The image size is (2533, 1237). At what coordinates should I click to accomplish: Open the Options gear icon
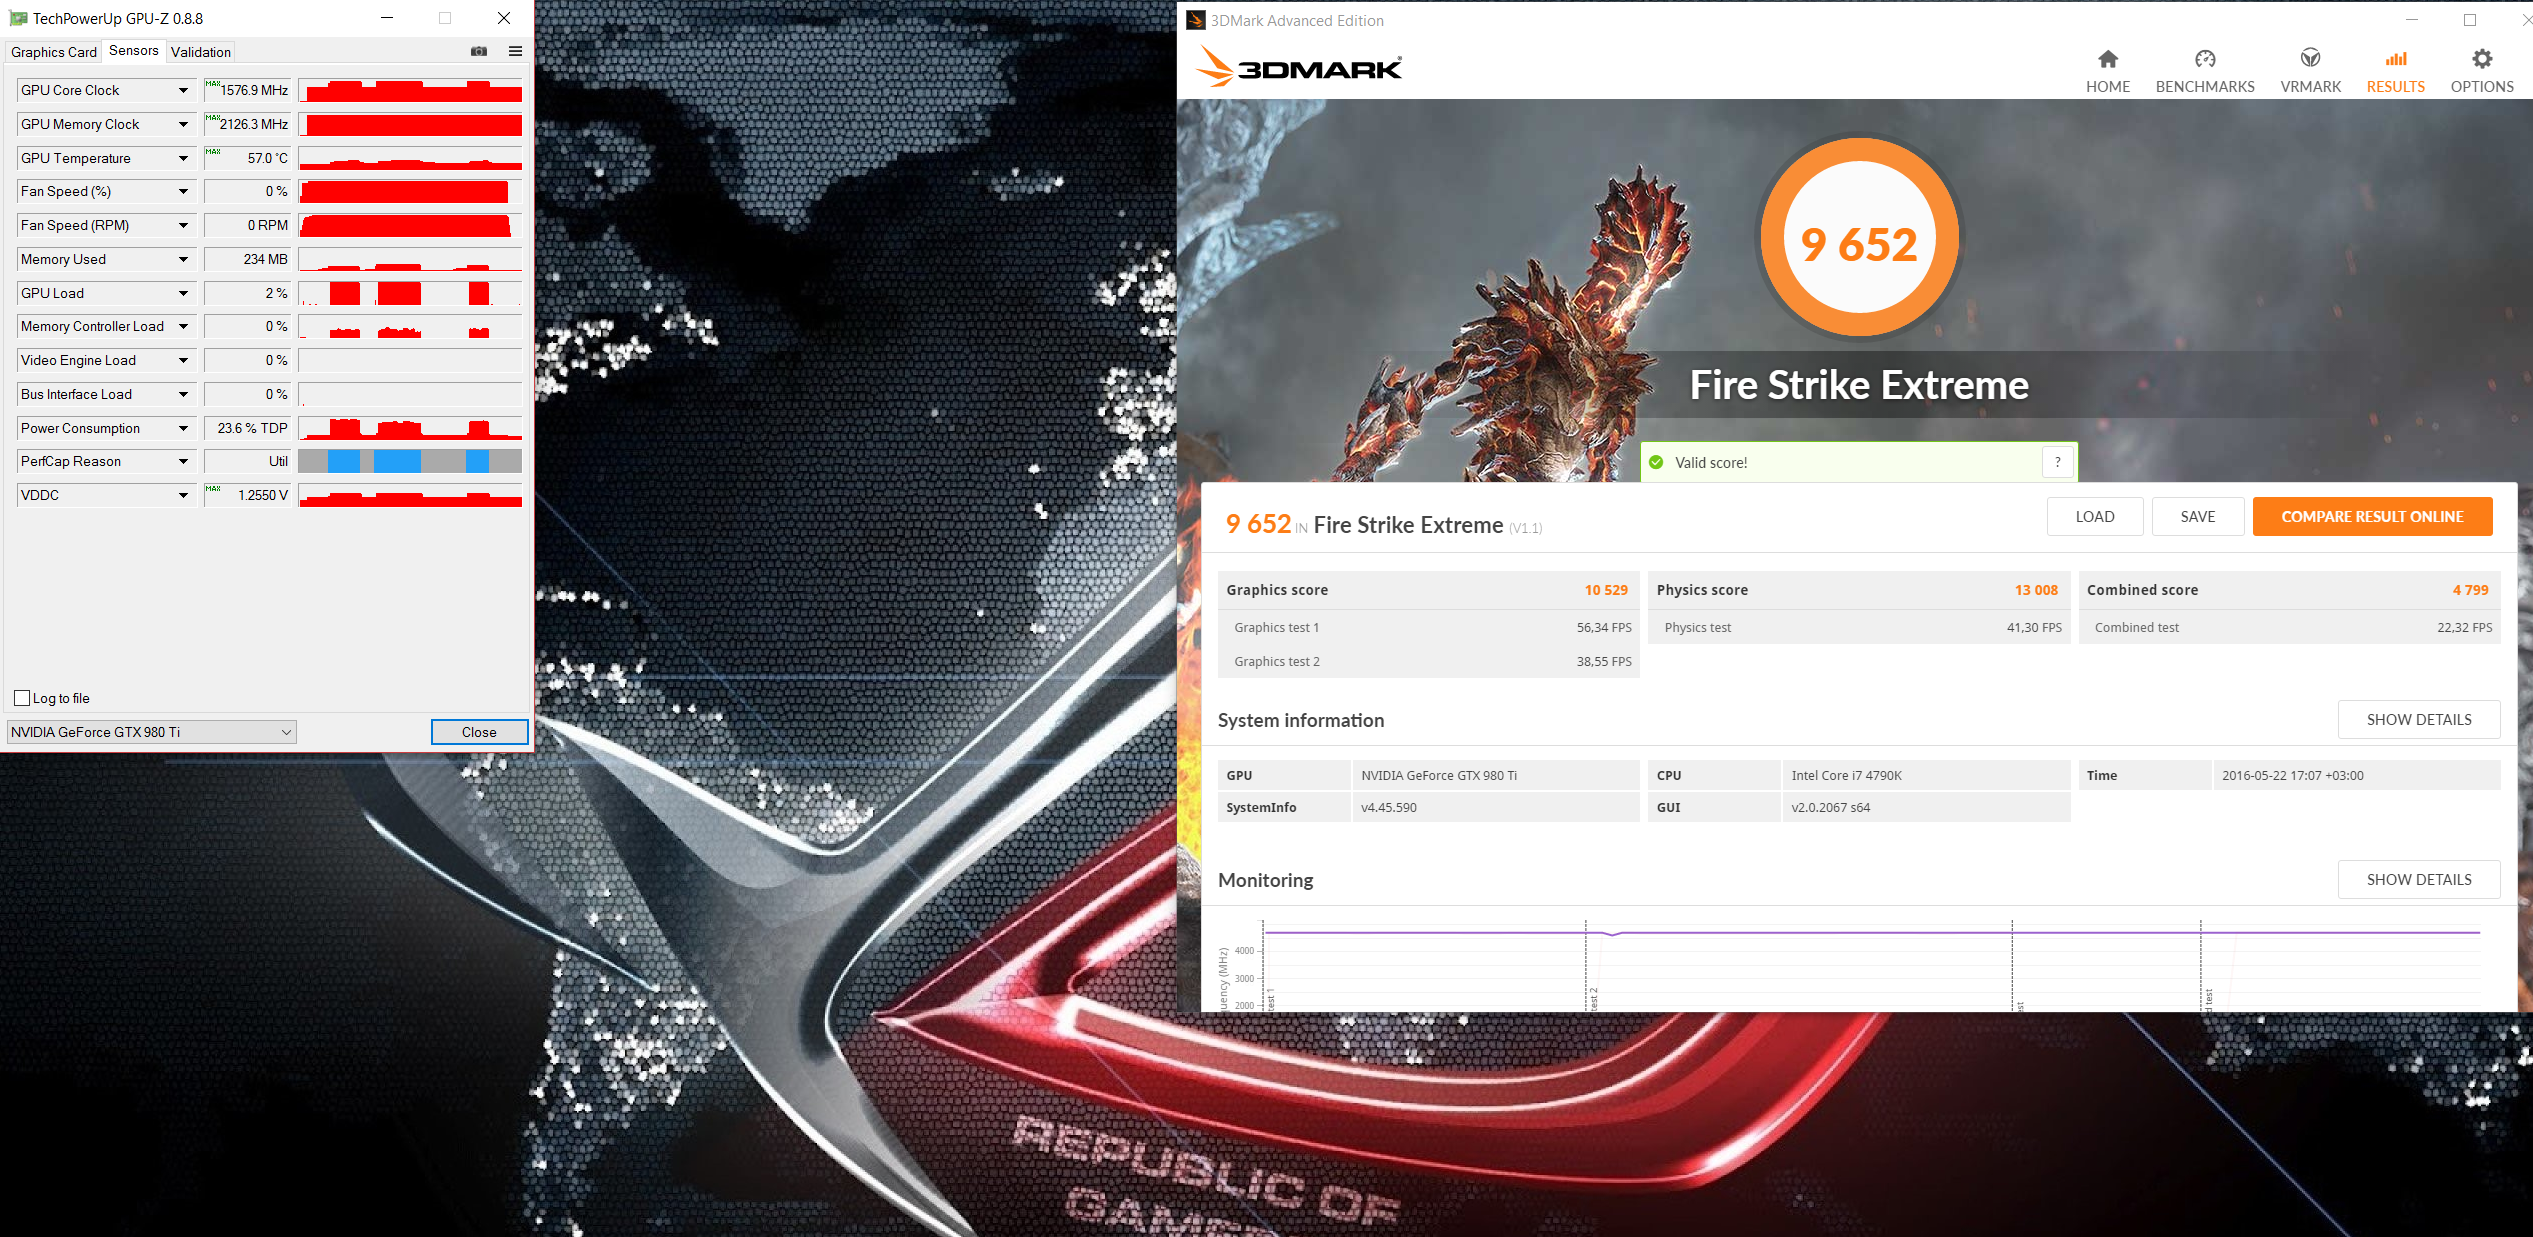[x=2481, y=59]
